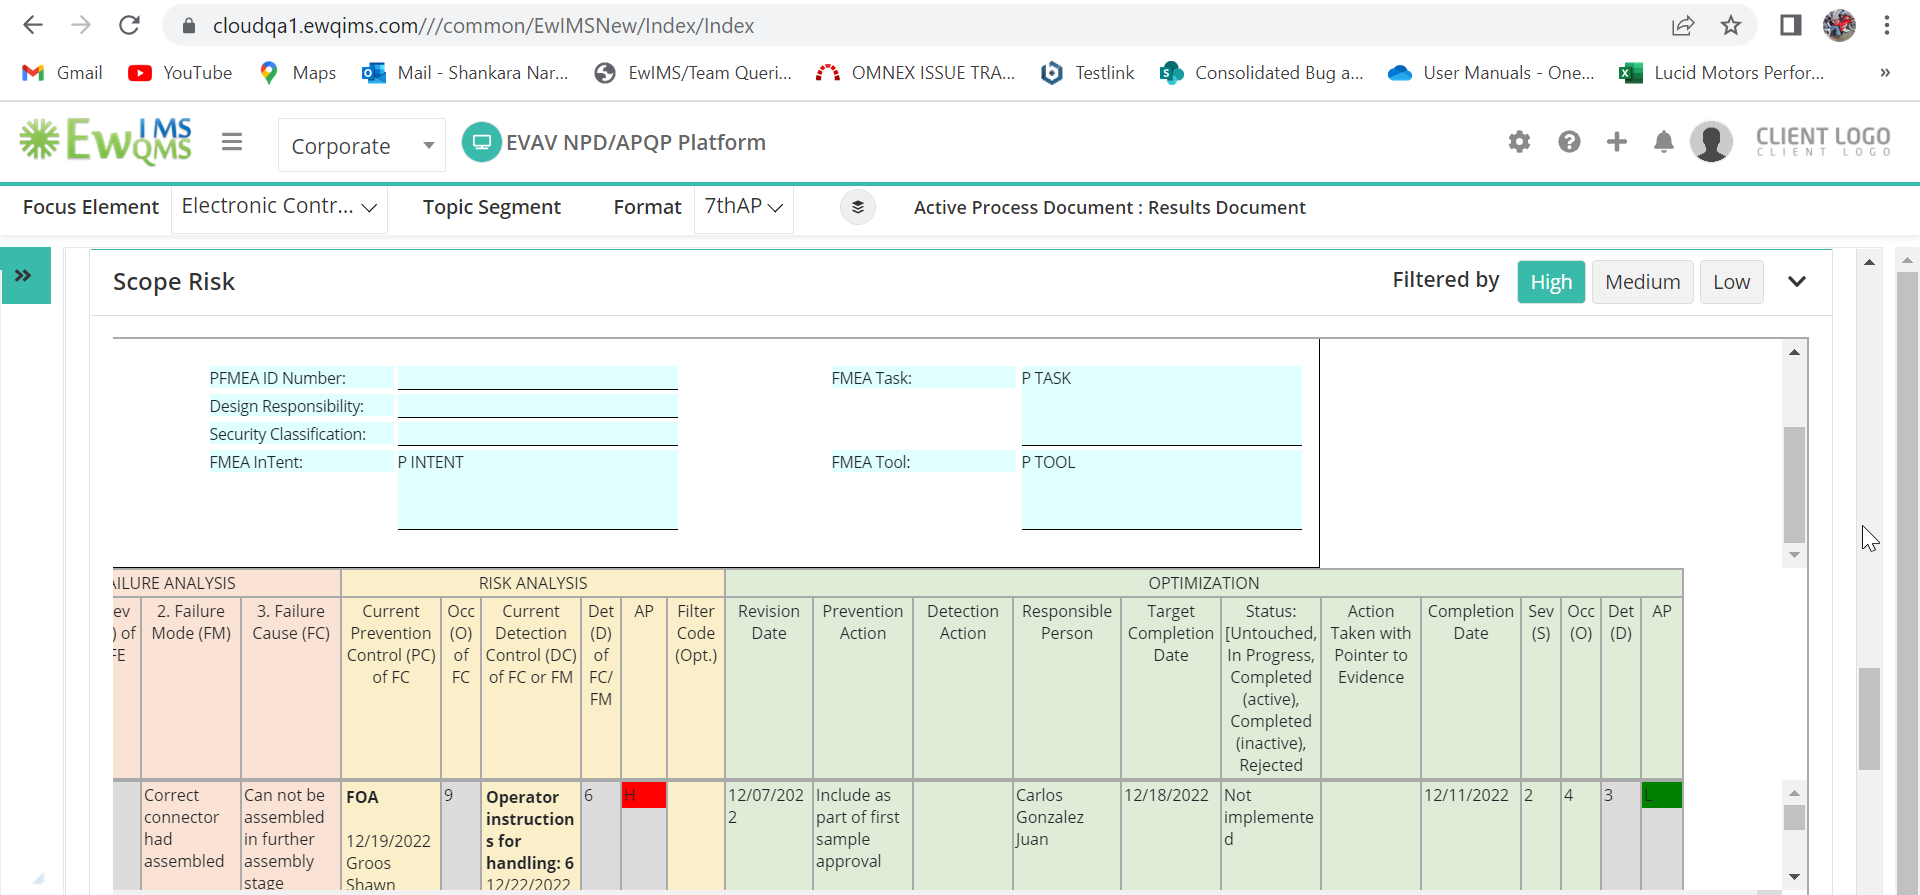1920x895 pixels.
Task: Open the user profile avatar
Action: 1711,142
